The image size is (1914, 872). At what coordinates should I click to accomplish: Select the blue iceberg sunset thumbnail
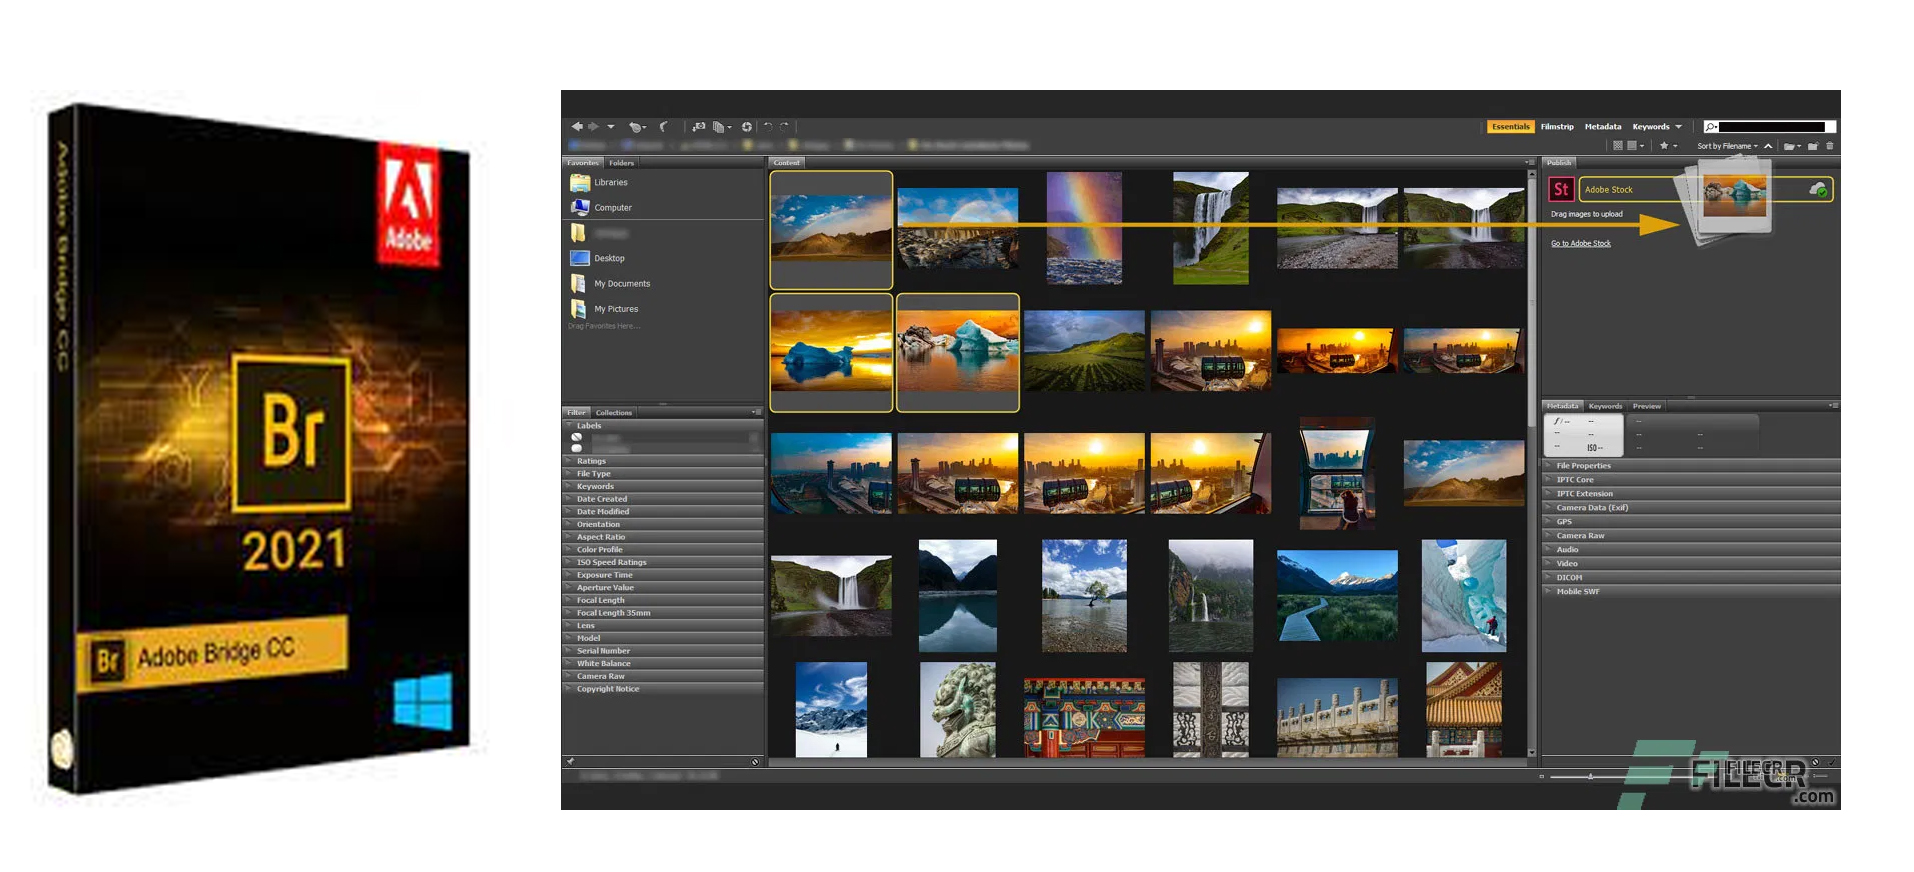click(831, 352)
